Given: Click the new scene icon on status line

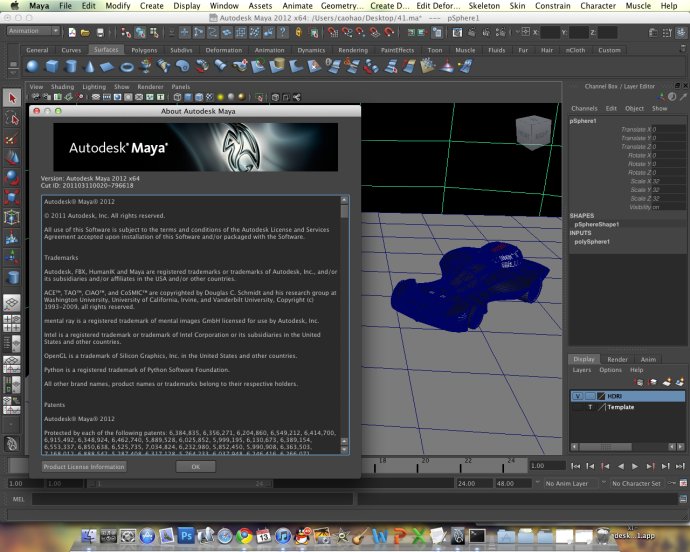Looking at the screenshot, I should [72, 32].
